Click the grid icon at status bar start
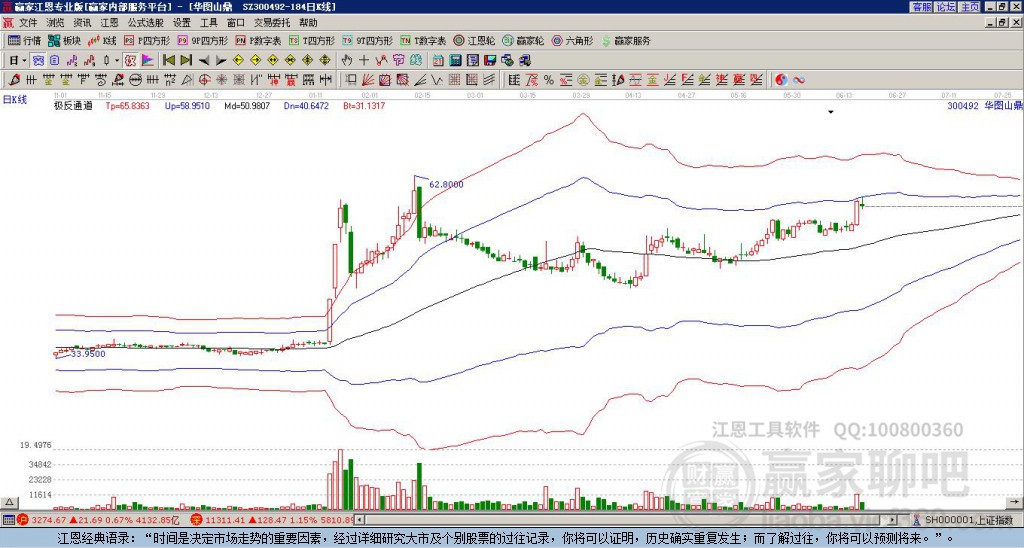1024x548 pixels. click(8, 520)
